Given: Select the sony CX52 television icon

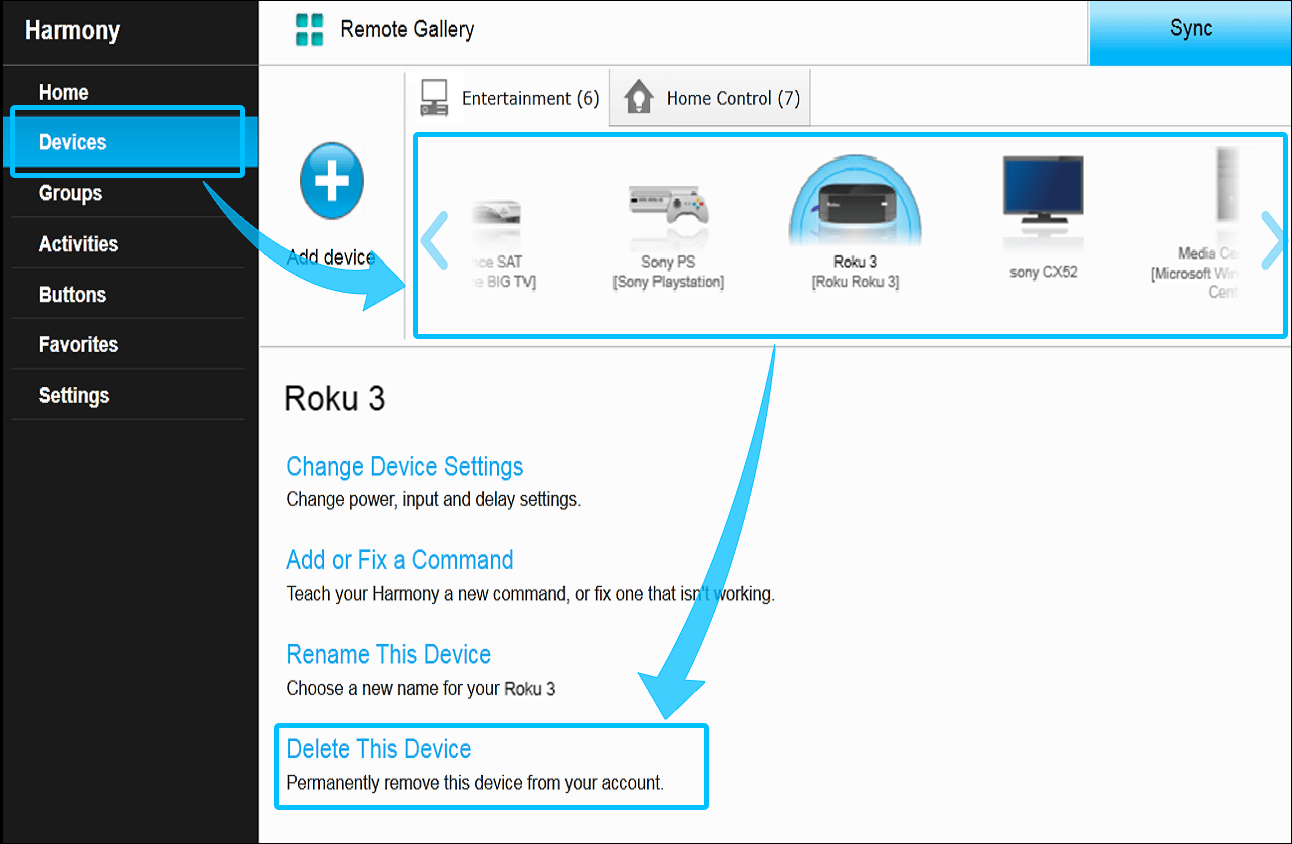Looking at the screenshot, I should 1043,190.
